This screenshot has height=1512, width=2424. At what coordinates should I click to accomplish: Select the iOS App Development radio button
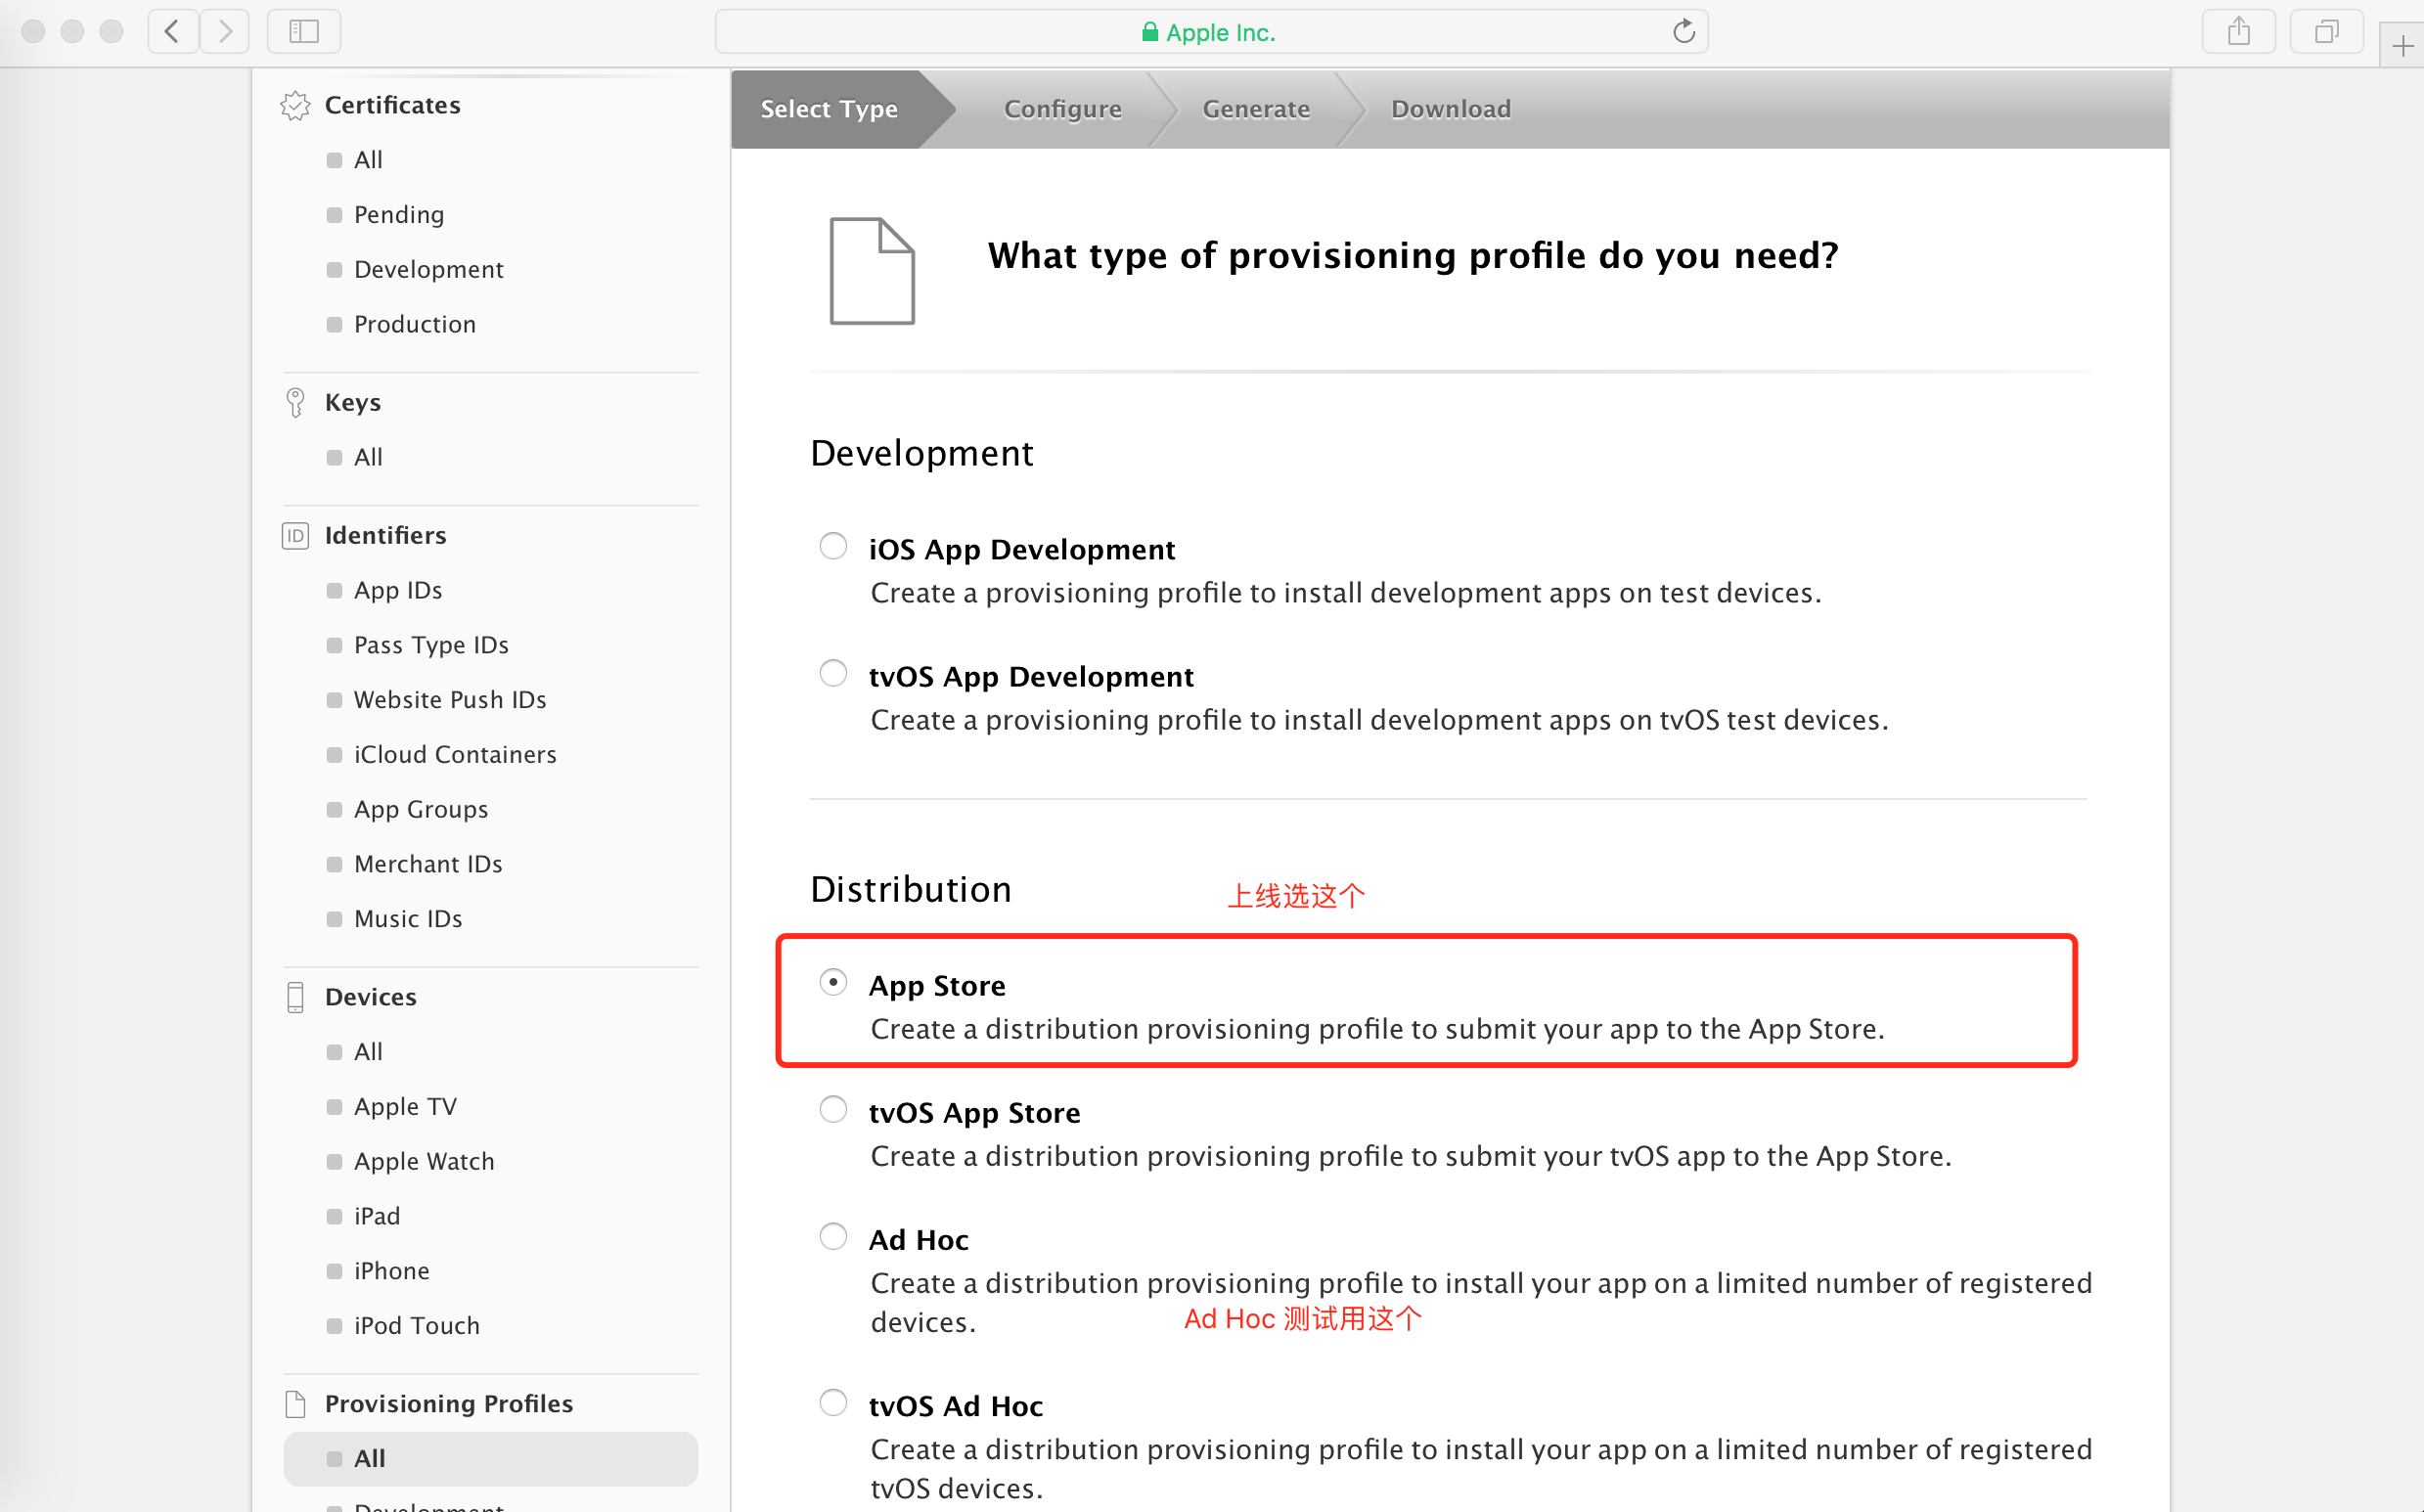pos(833,546)
